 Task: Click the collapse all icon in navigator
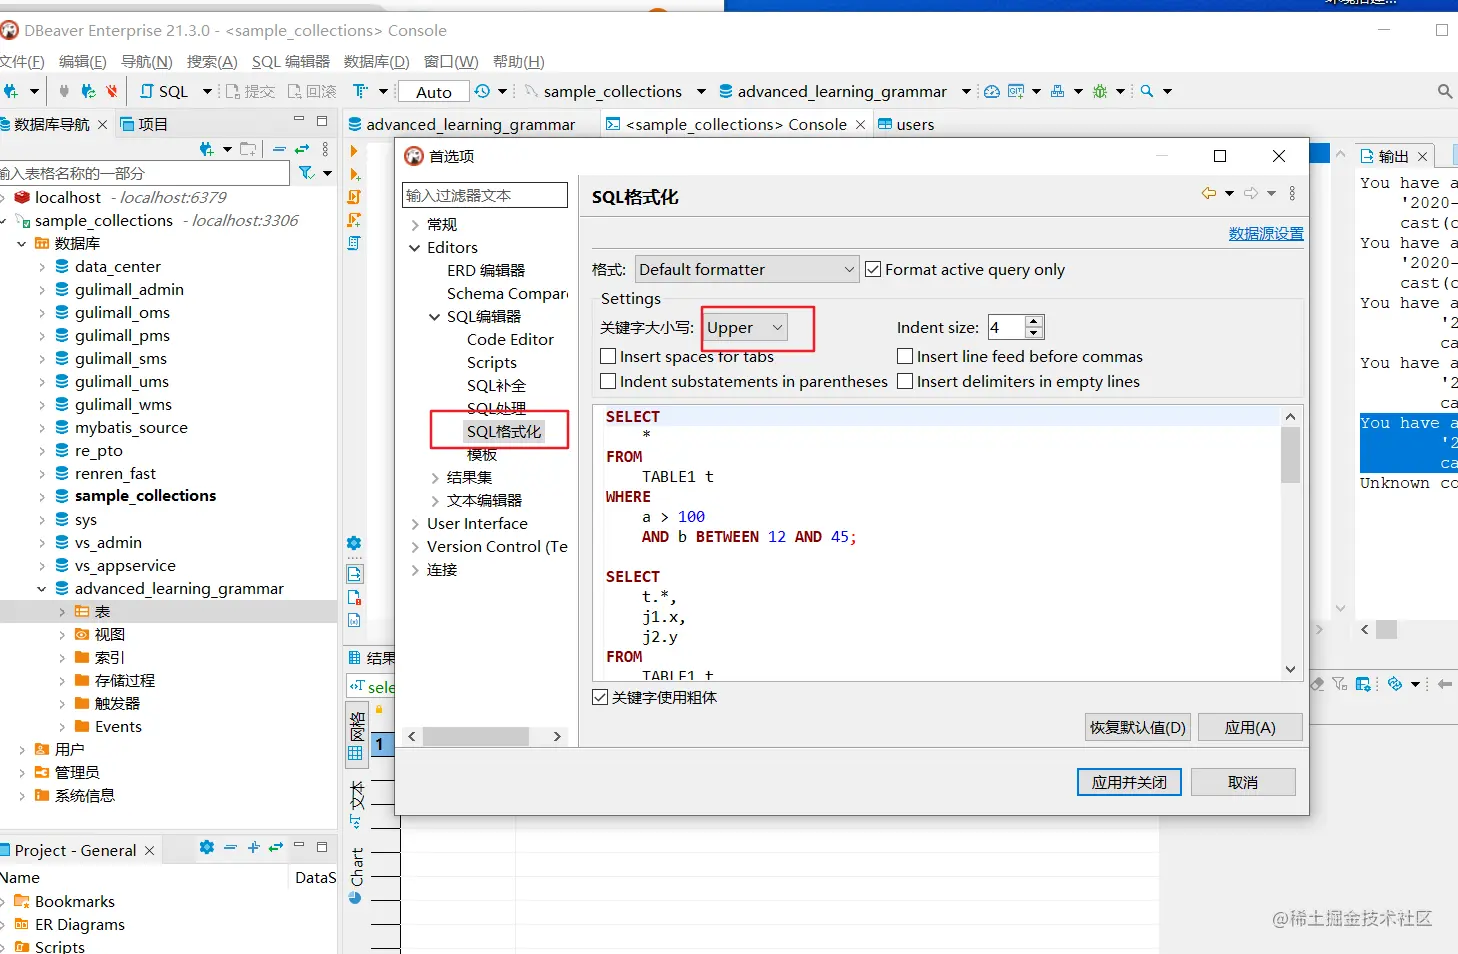tap(279, 149)
